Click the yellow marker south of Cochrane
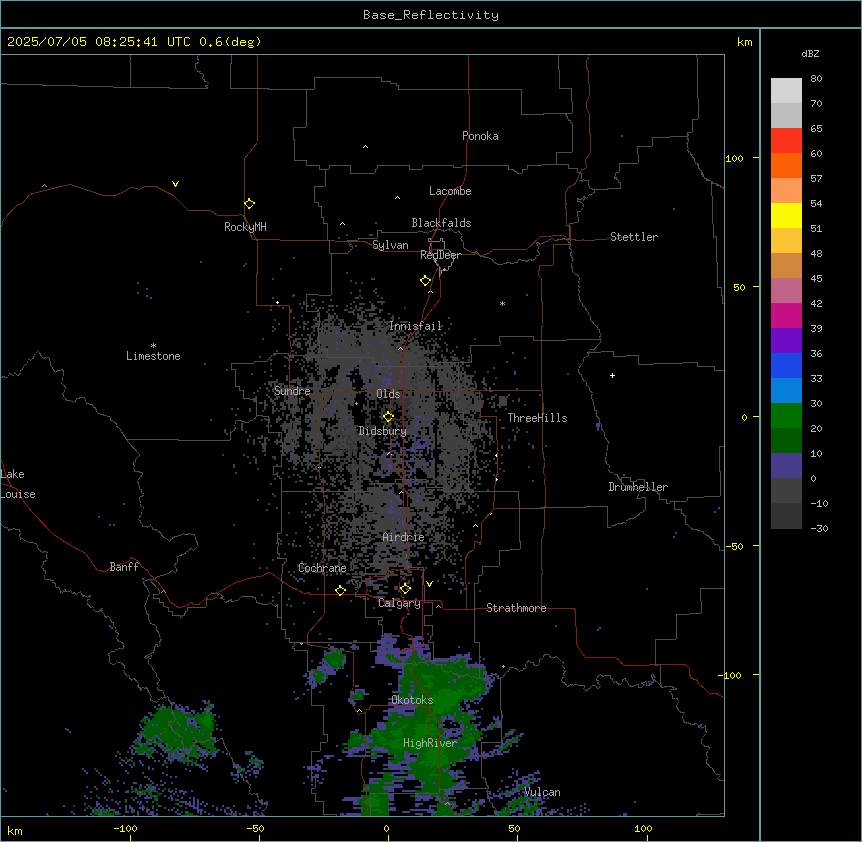 click(340, 590)
